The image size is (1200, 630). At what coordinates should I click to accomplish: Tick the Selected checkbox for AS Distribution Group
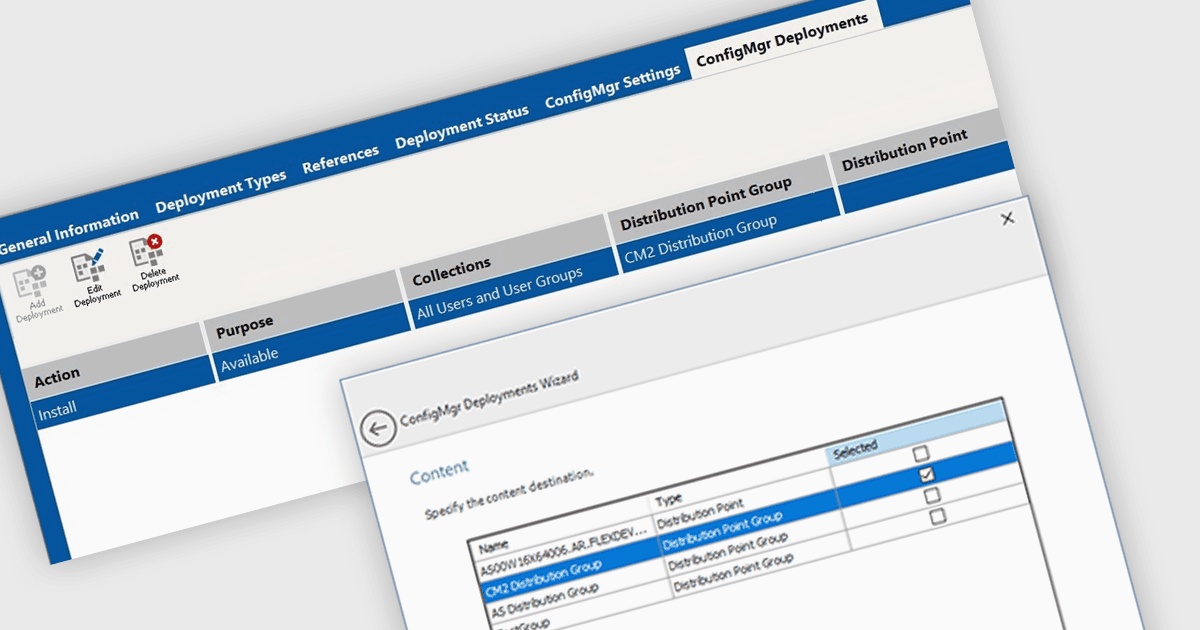point(931,495)
